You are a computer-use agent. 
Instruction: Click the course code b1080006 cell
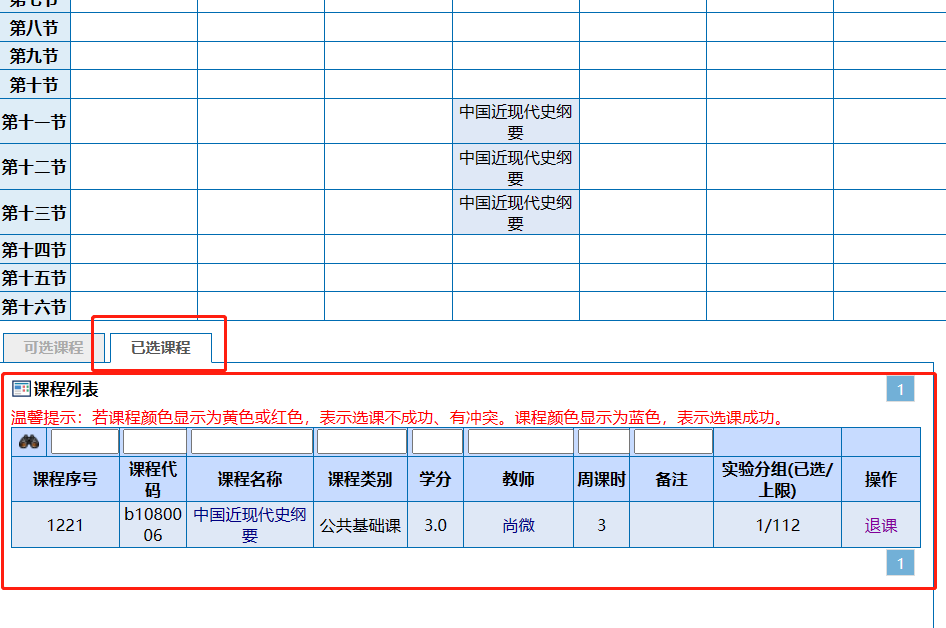click(153, 525)
